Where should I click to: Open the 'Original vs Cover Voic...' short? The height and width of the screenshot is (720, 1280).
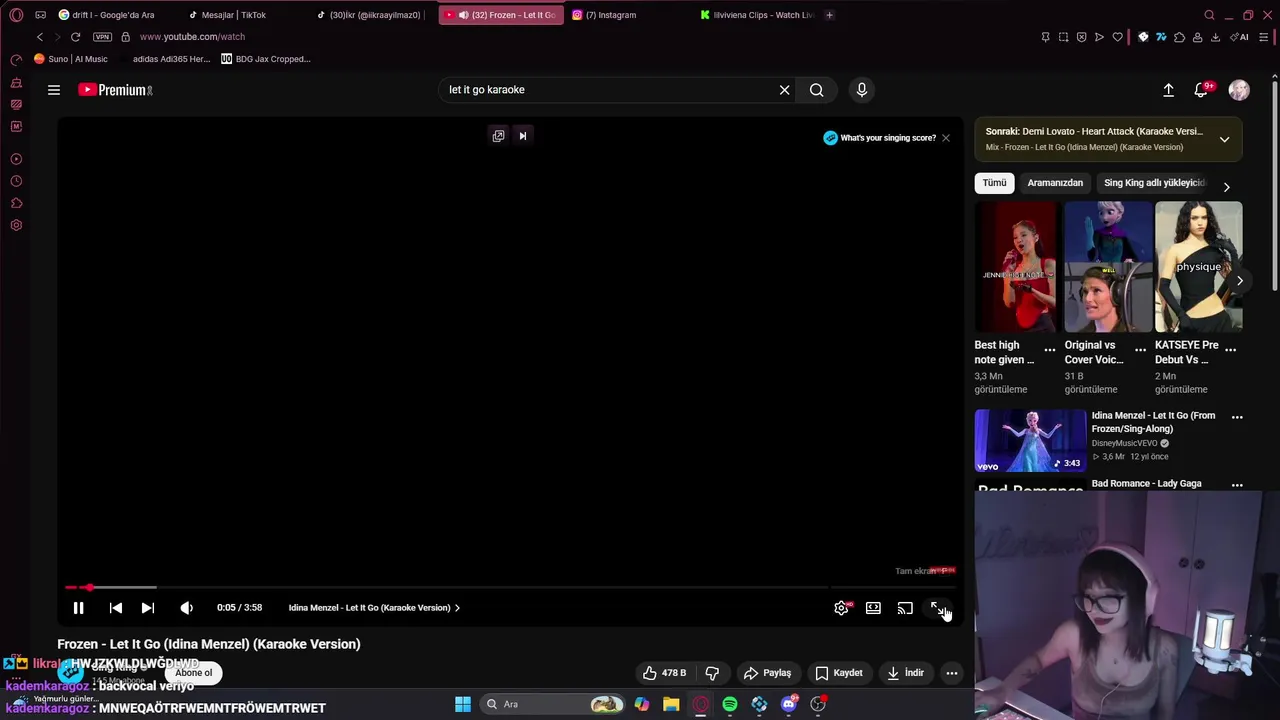(x=1106, y=267)
